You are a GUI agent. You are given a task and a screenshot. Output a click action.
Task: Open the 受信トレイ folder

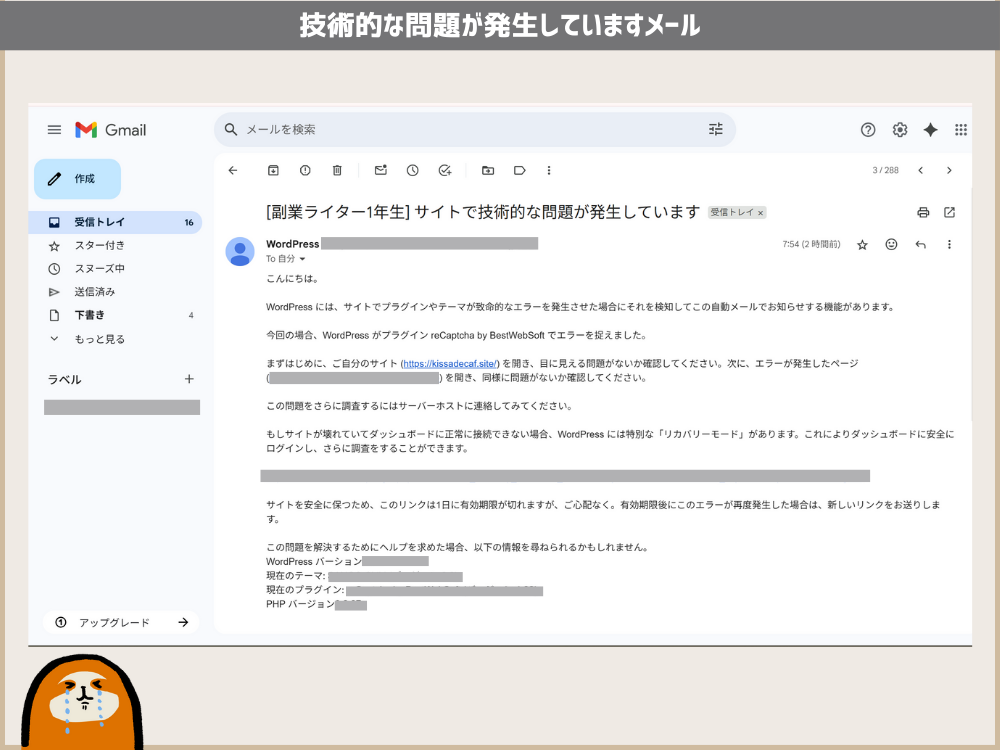pyautogui.click(x=116, y=222)
